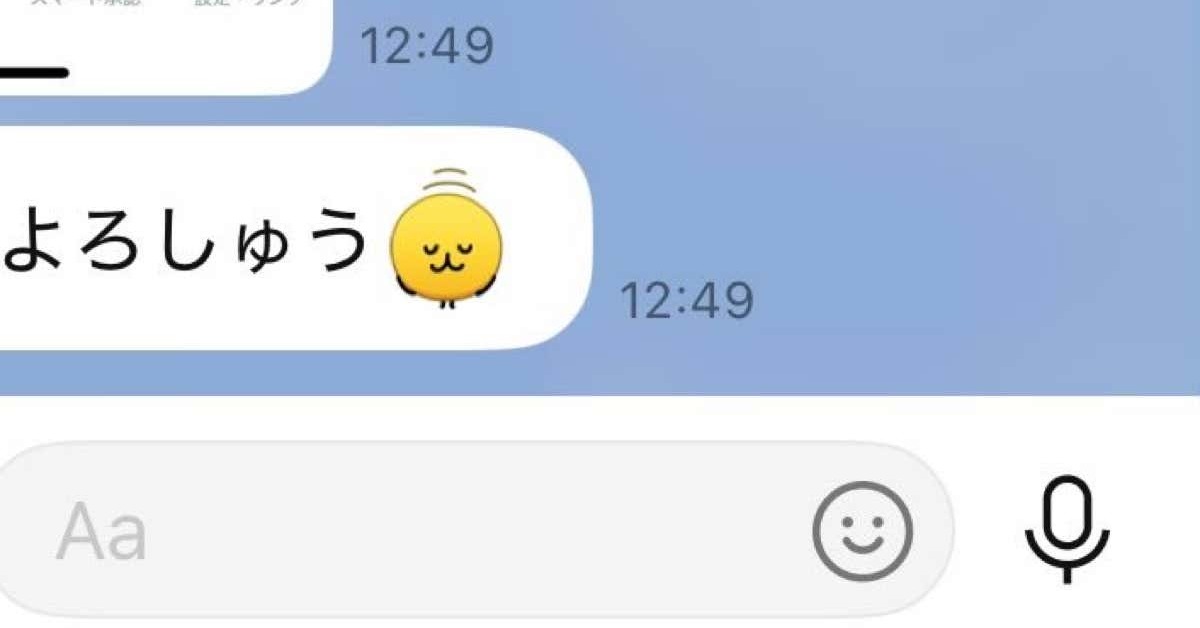This screenshot has height=628, width=1200.
Task: Click the Aa placeholder text
Action: (x=101, y=534)
